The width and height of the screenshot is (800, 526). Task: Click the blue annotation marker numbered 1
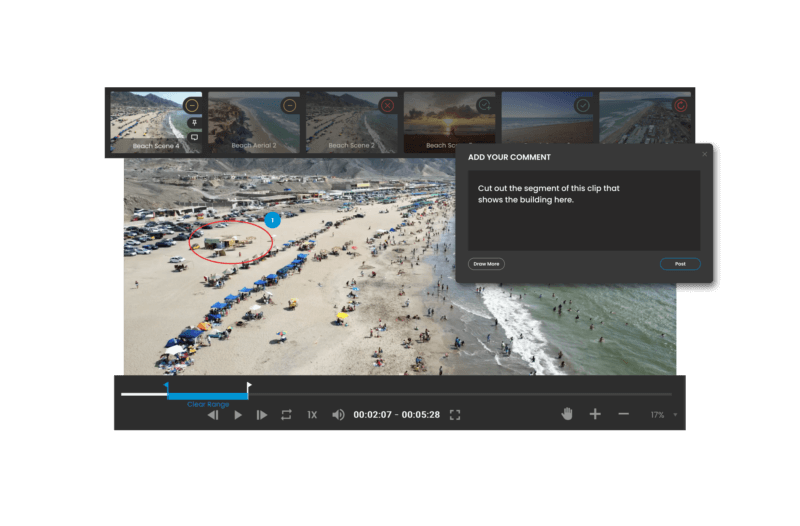tap(272, 220)
